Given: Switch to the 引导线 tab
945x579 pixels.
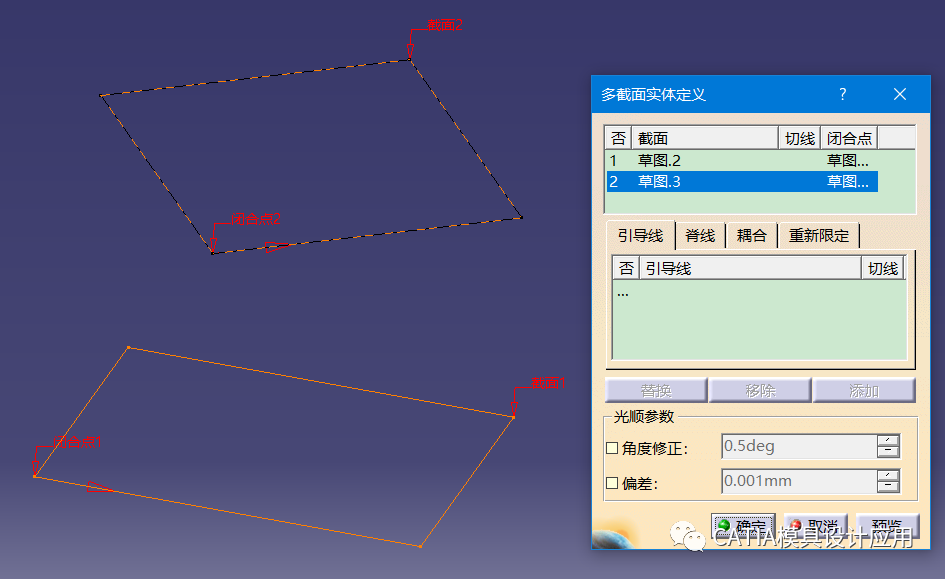Looking at the screenshot, I should 640,236.
